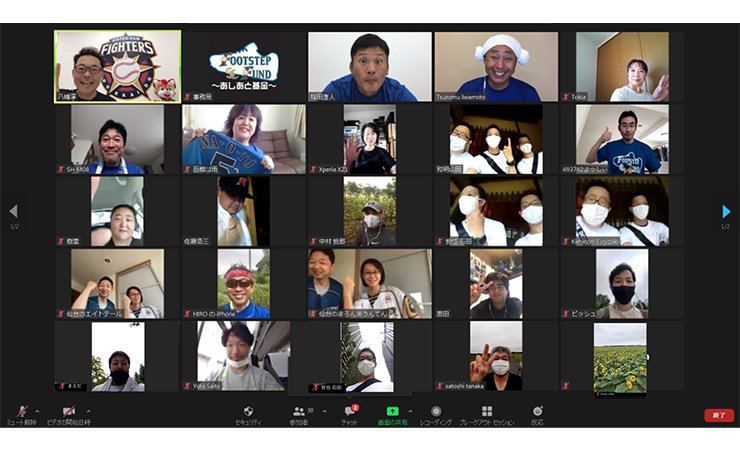Open the Breakout Rooms icon
Viewport: 740px width, 450px height.
point(487,411)
